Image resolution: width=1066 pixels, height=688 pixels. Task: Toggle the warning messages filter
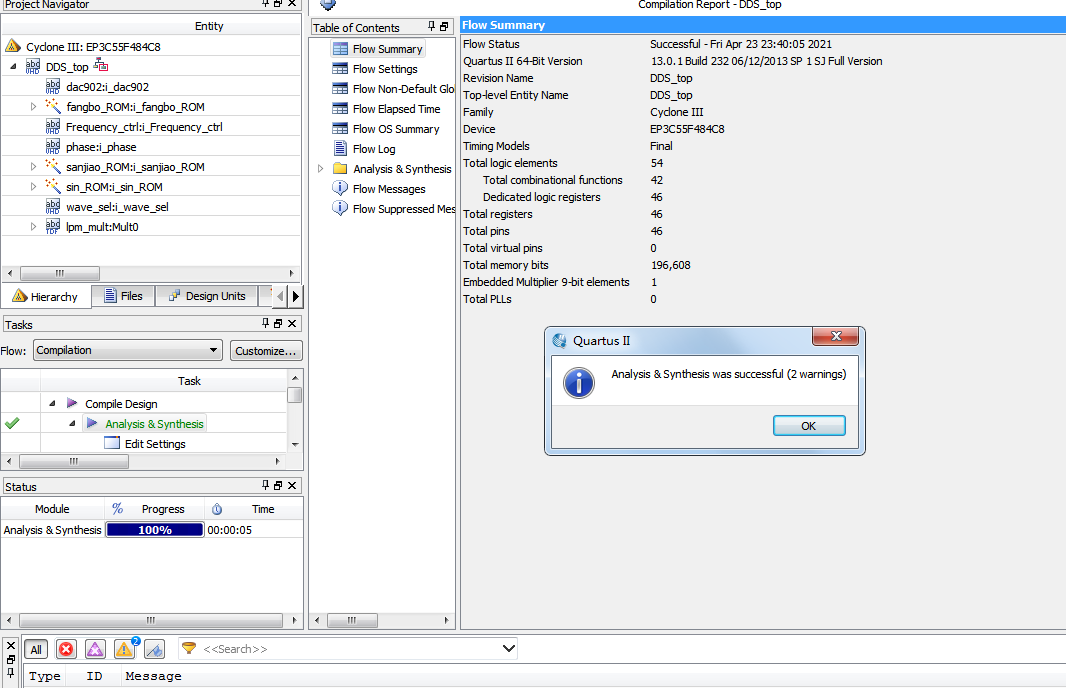(x=125, y=649)
